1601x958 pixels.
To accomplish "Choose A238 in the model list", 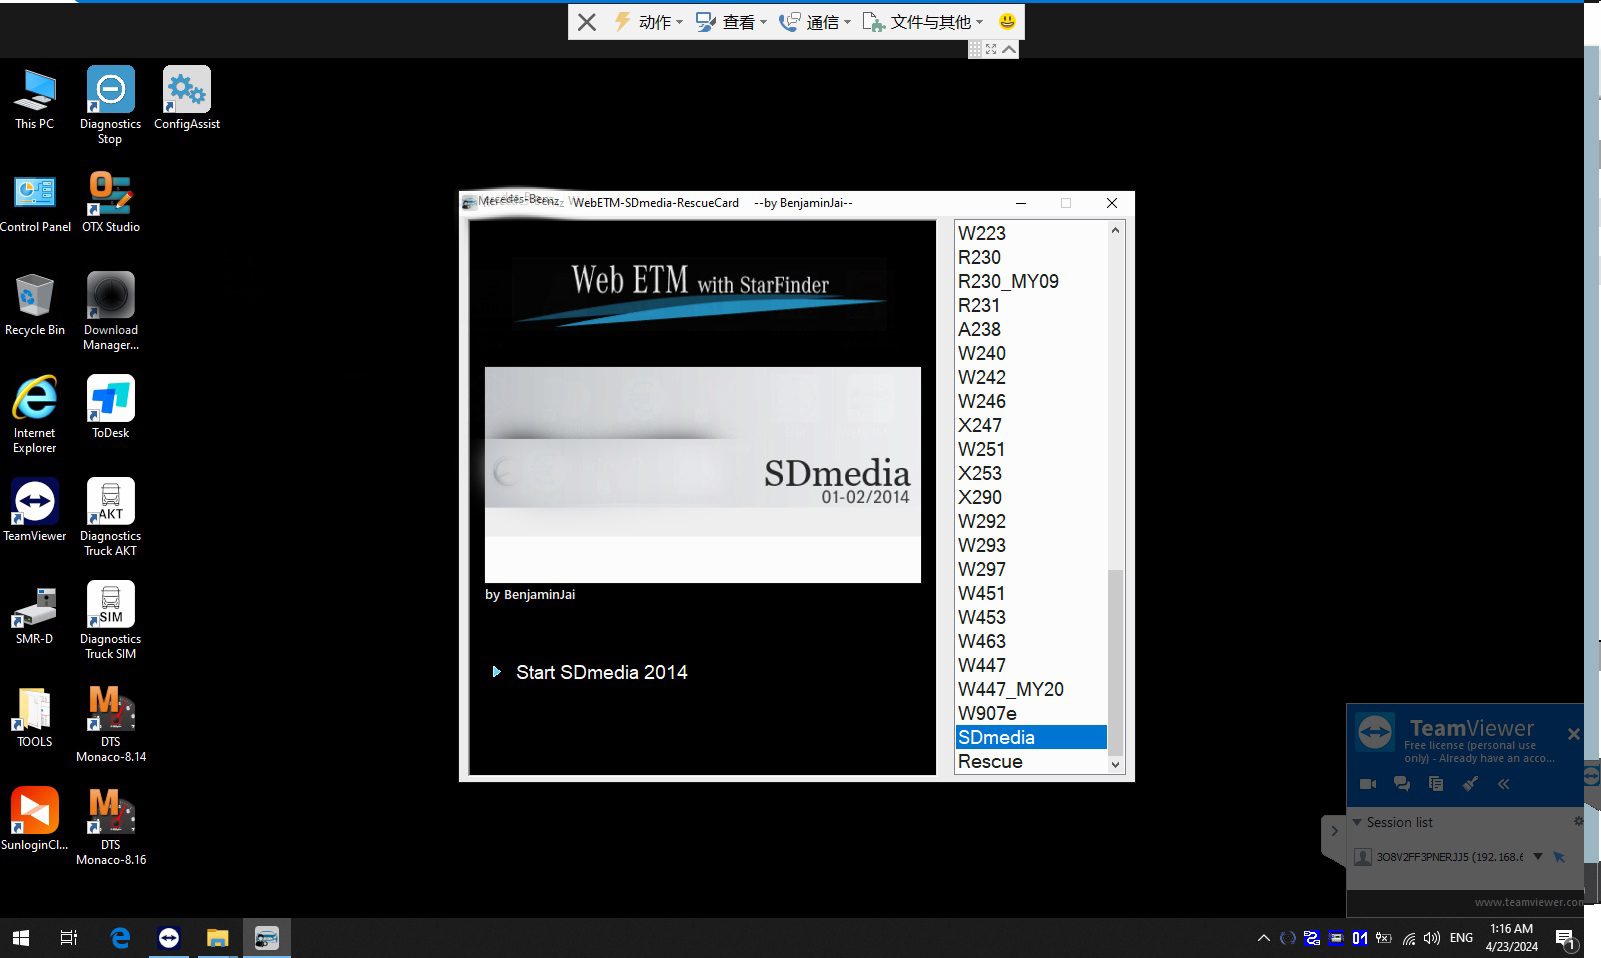I will 1031,329.
